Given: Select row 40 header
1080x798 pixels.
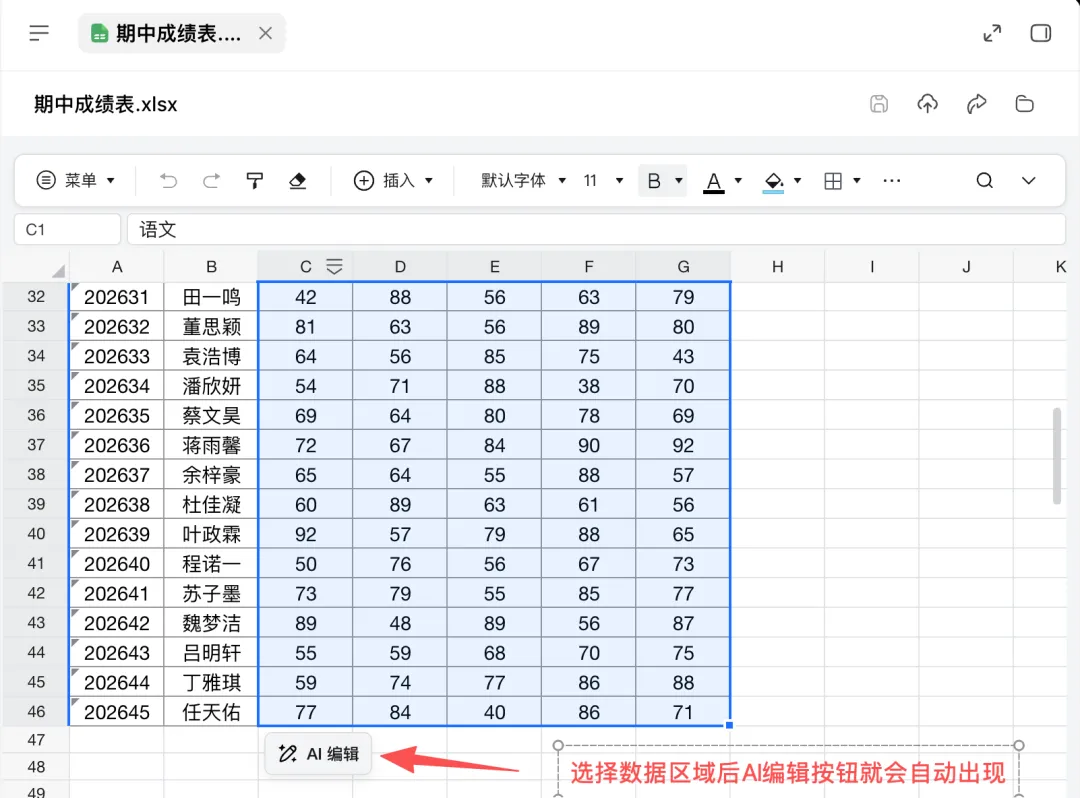Looking at the screenshot, I should click(36, 534).
